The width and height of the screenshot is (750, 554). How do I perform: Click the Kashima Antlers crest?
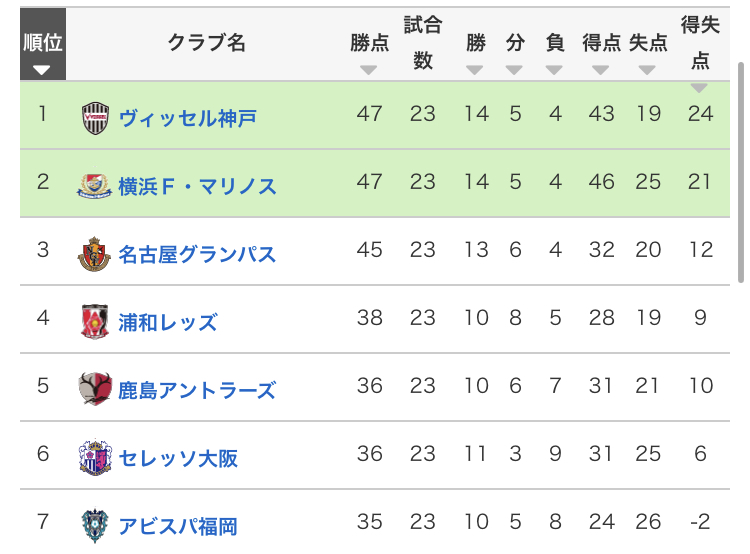pyautogui.click(x=95, y=389)
